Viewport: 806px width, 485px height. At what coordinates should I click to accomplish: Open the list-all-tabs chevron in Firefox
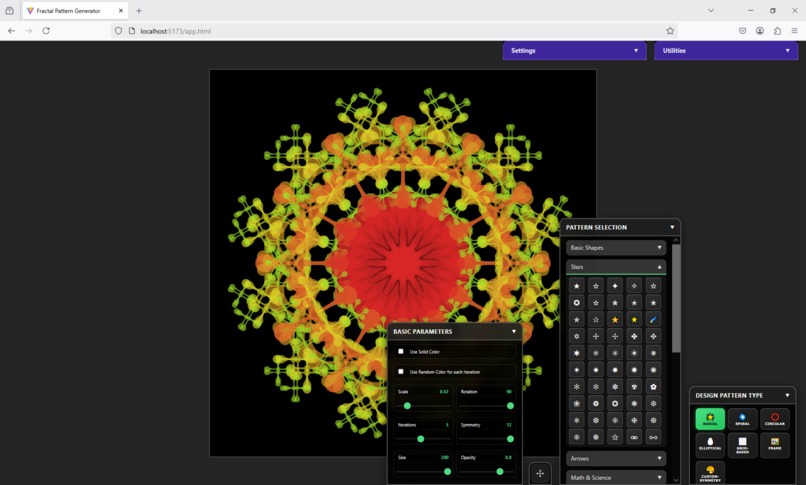[710, 10]
